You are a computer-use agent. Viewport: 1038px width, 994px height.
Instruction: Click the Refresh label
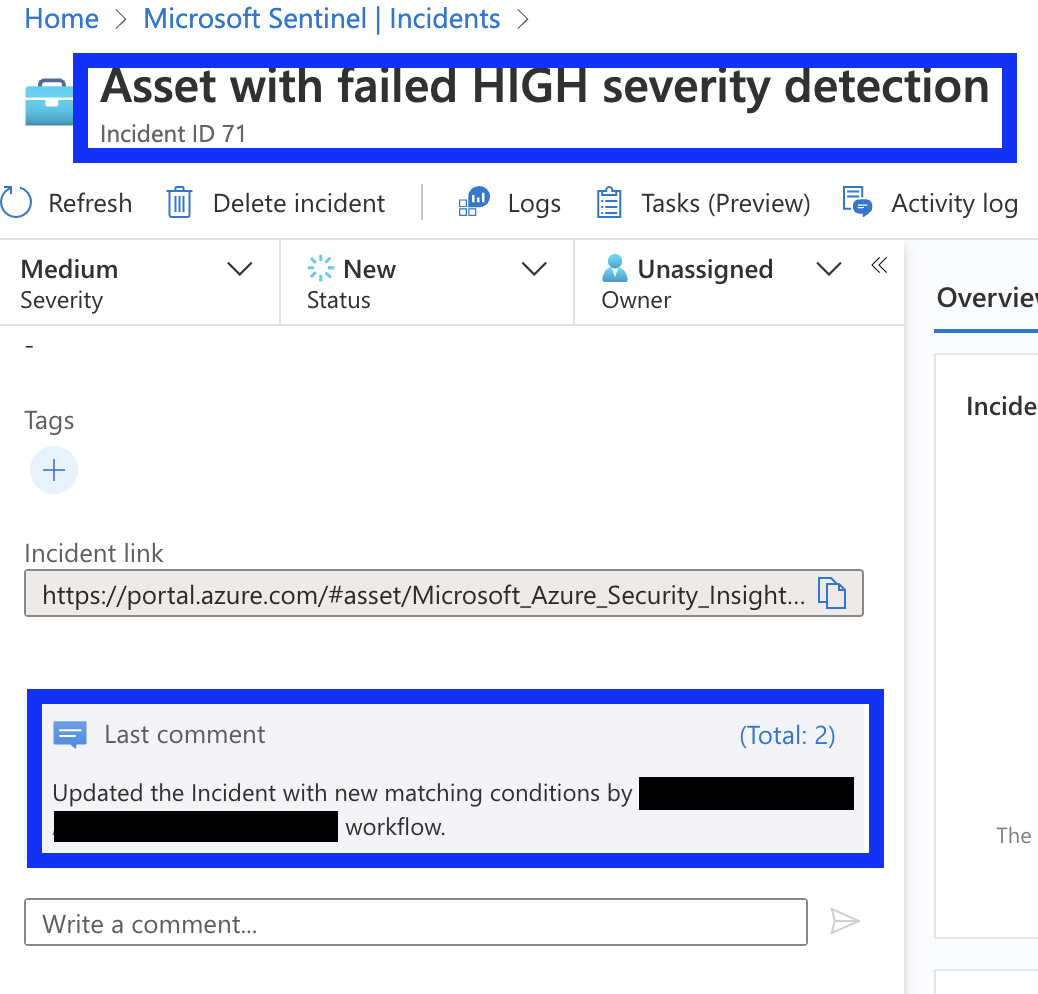(x=90, y=203)
